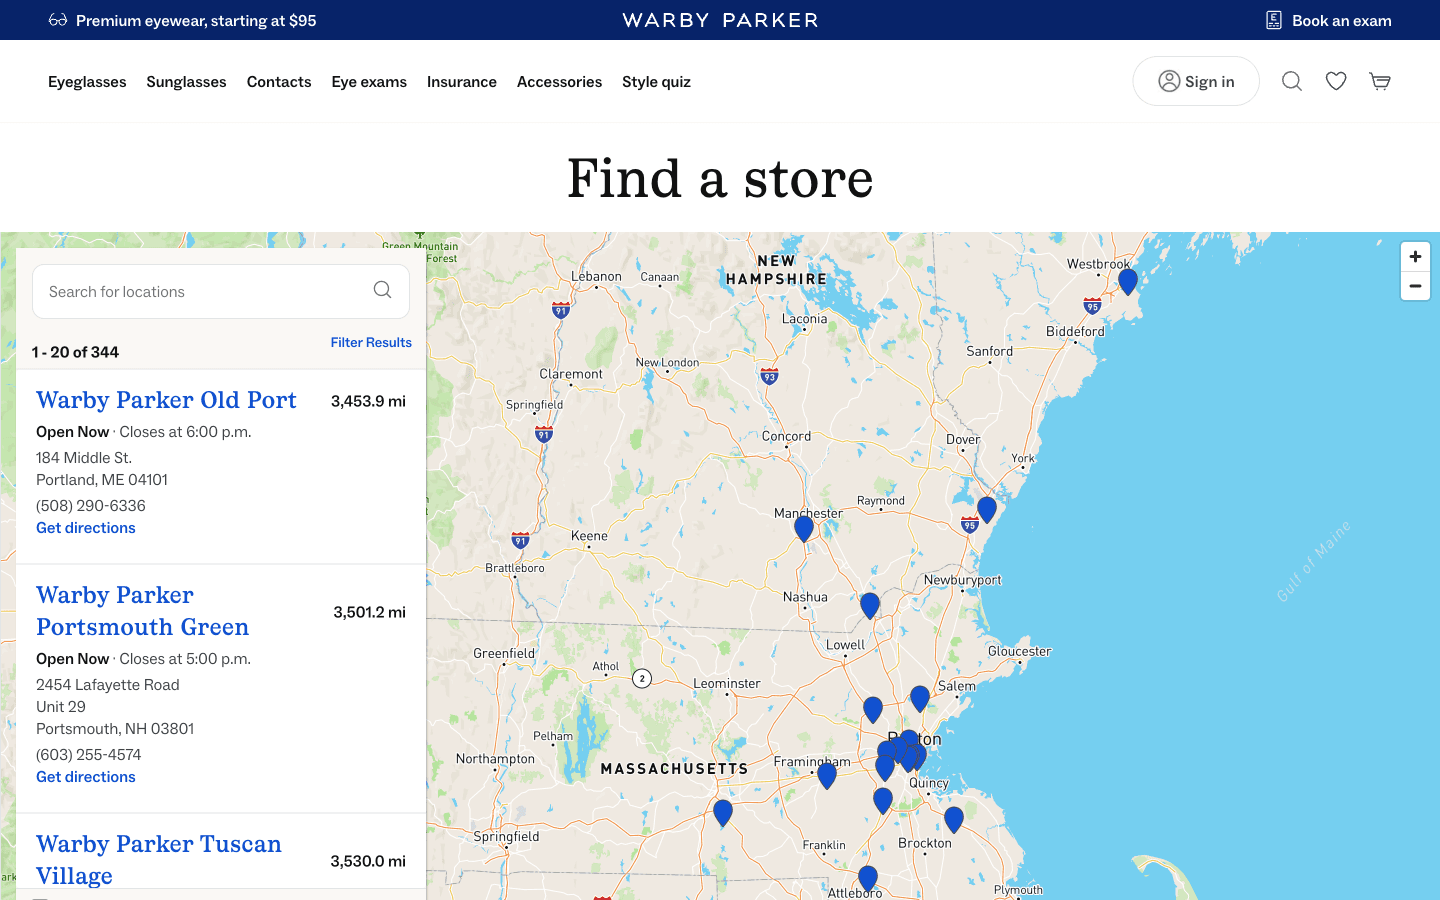Viewport: 1440px width, 900px height.
Task: Open search using the magnifier icon in header
Action: pyautogui.click(x=1291, y=81)
